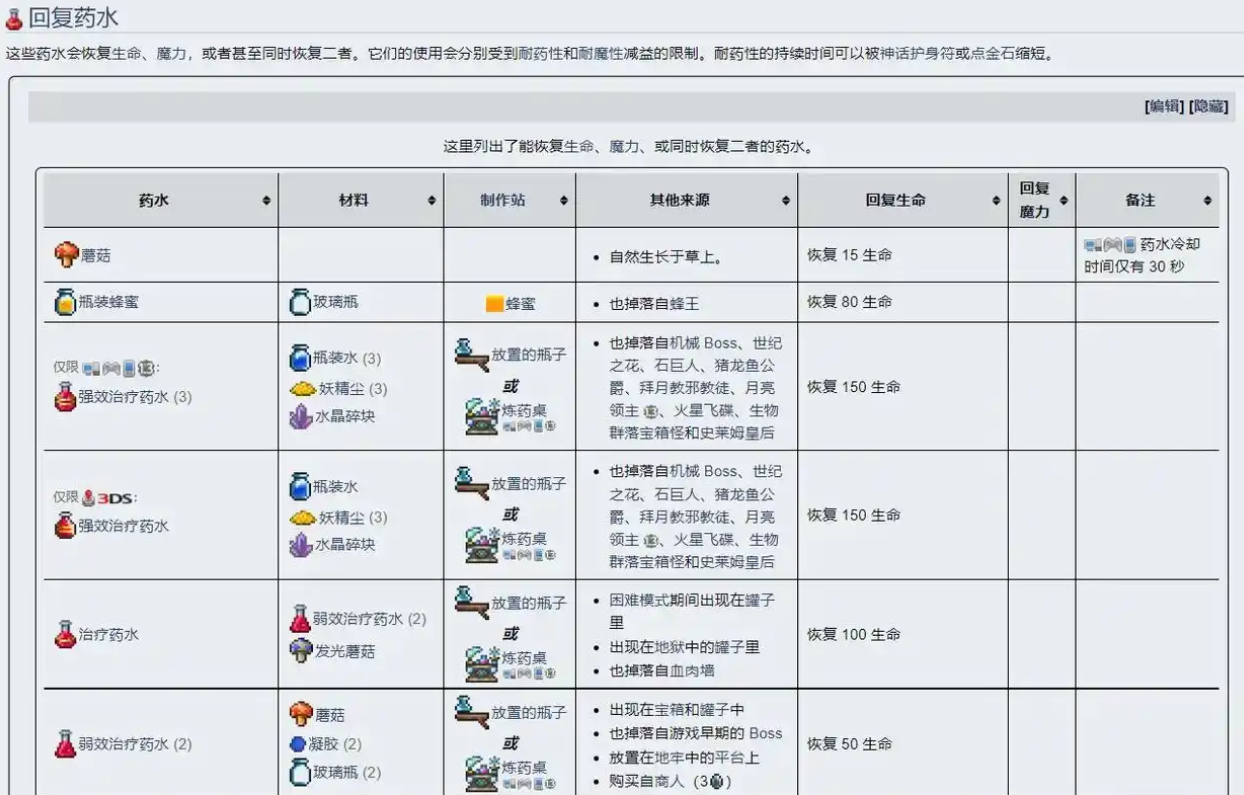Click the red potion icon beside 治疗药水
1244x795 pixels.
coord(66,634)
